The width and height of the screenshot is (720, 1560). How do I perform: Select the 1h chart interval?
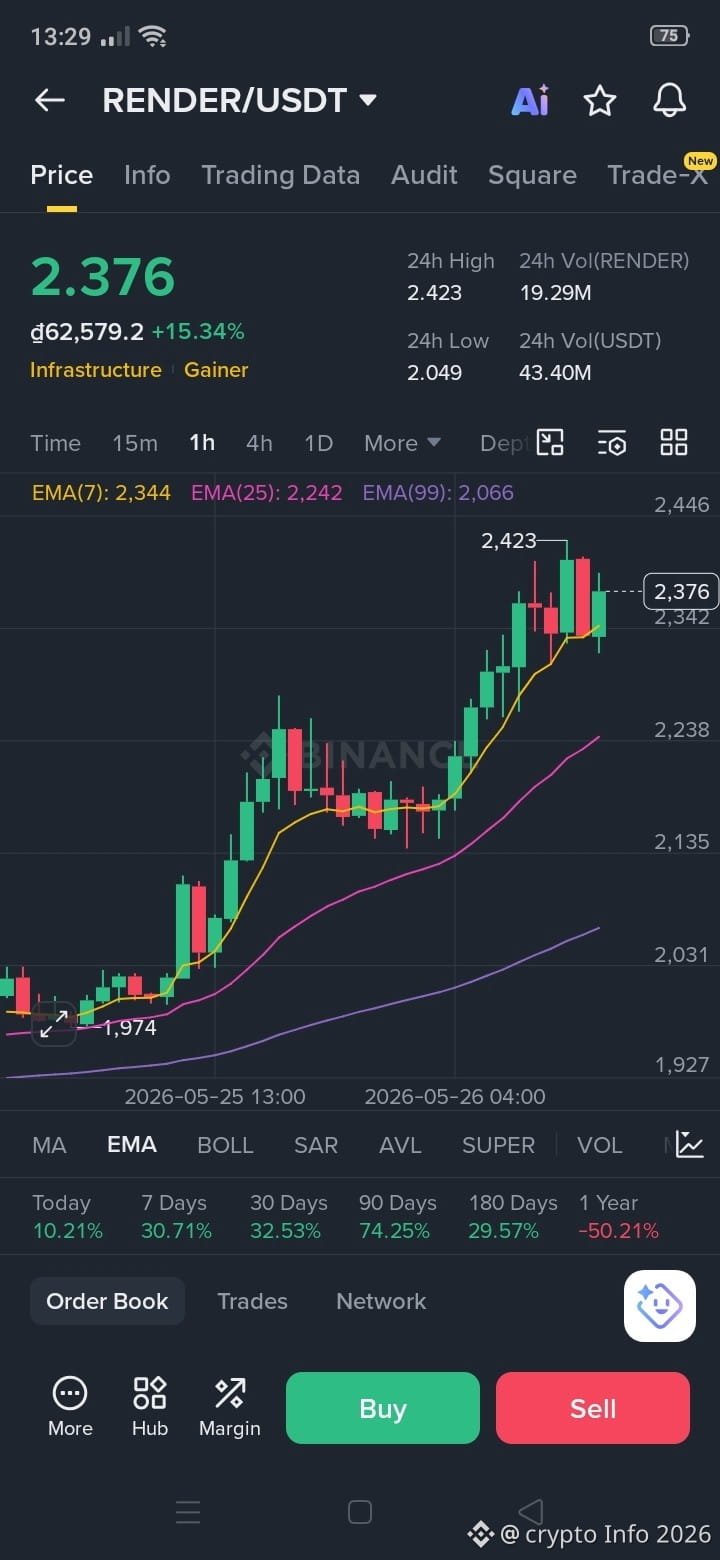[202, 443]
